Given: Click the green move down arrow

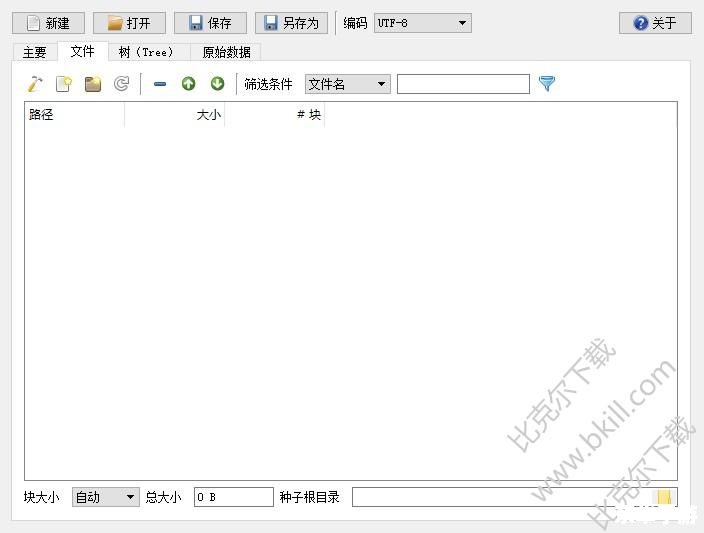Looking at the screenshot, I should [217, 84].
